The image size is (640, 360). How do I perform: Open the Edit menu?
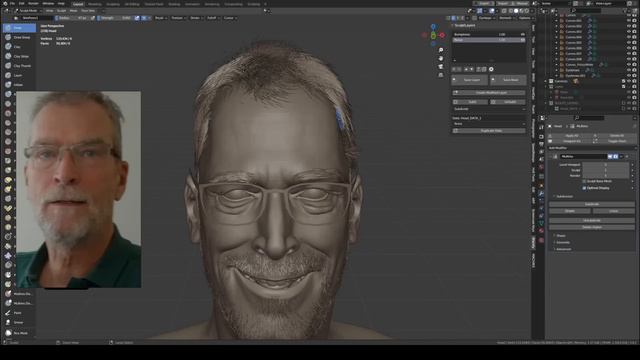(21, 4)
